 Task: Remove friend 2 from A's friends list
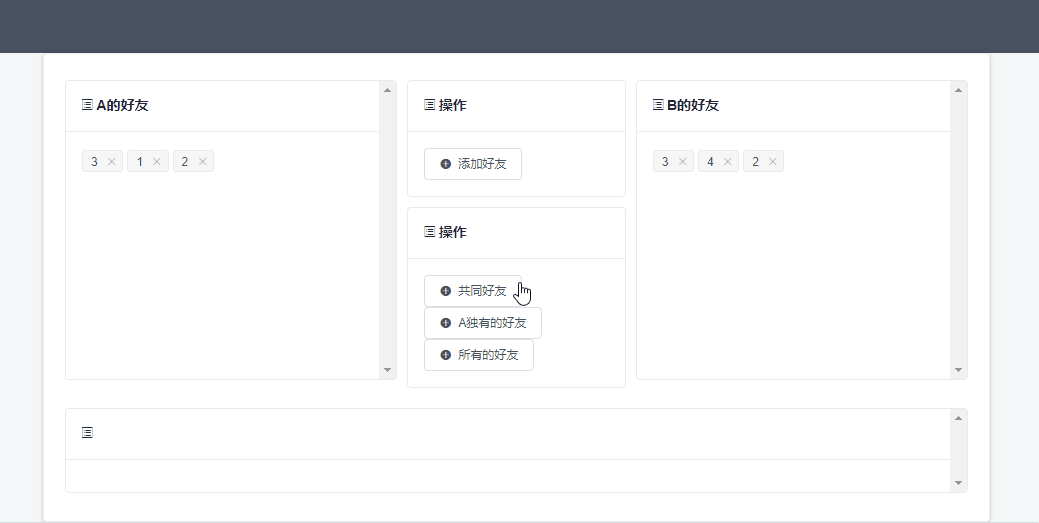202,162
